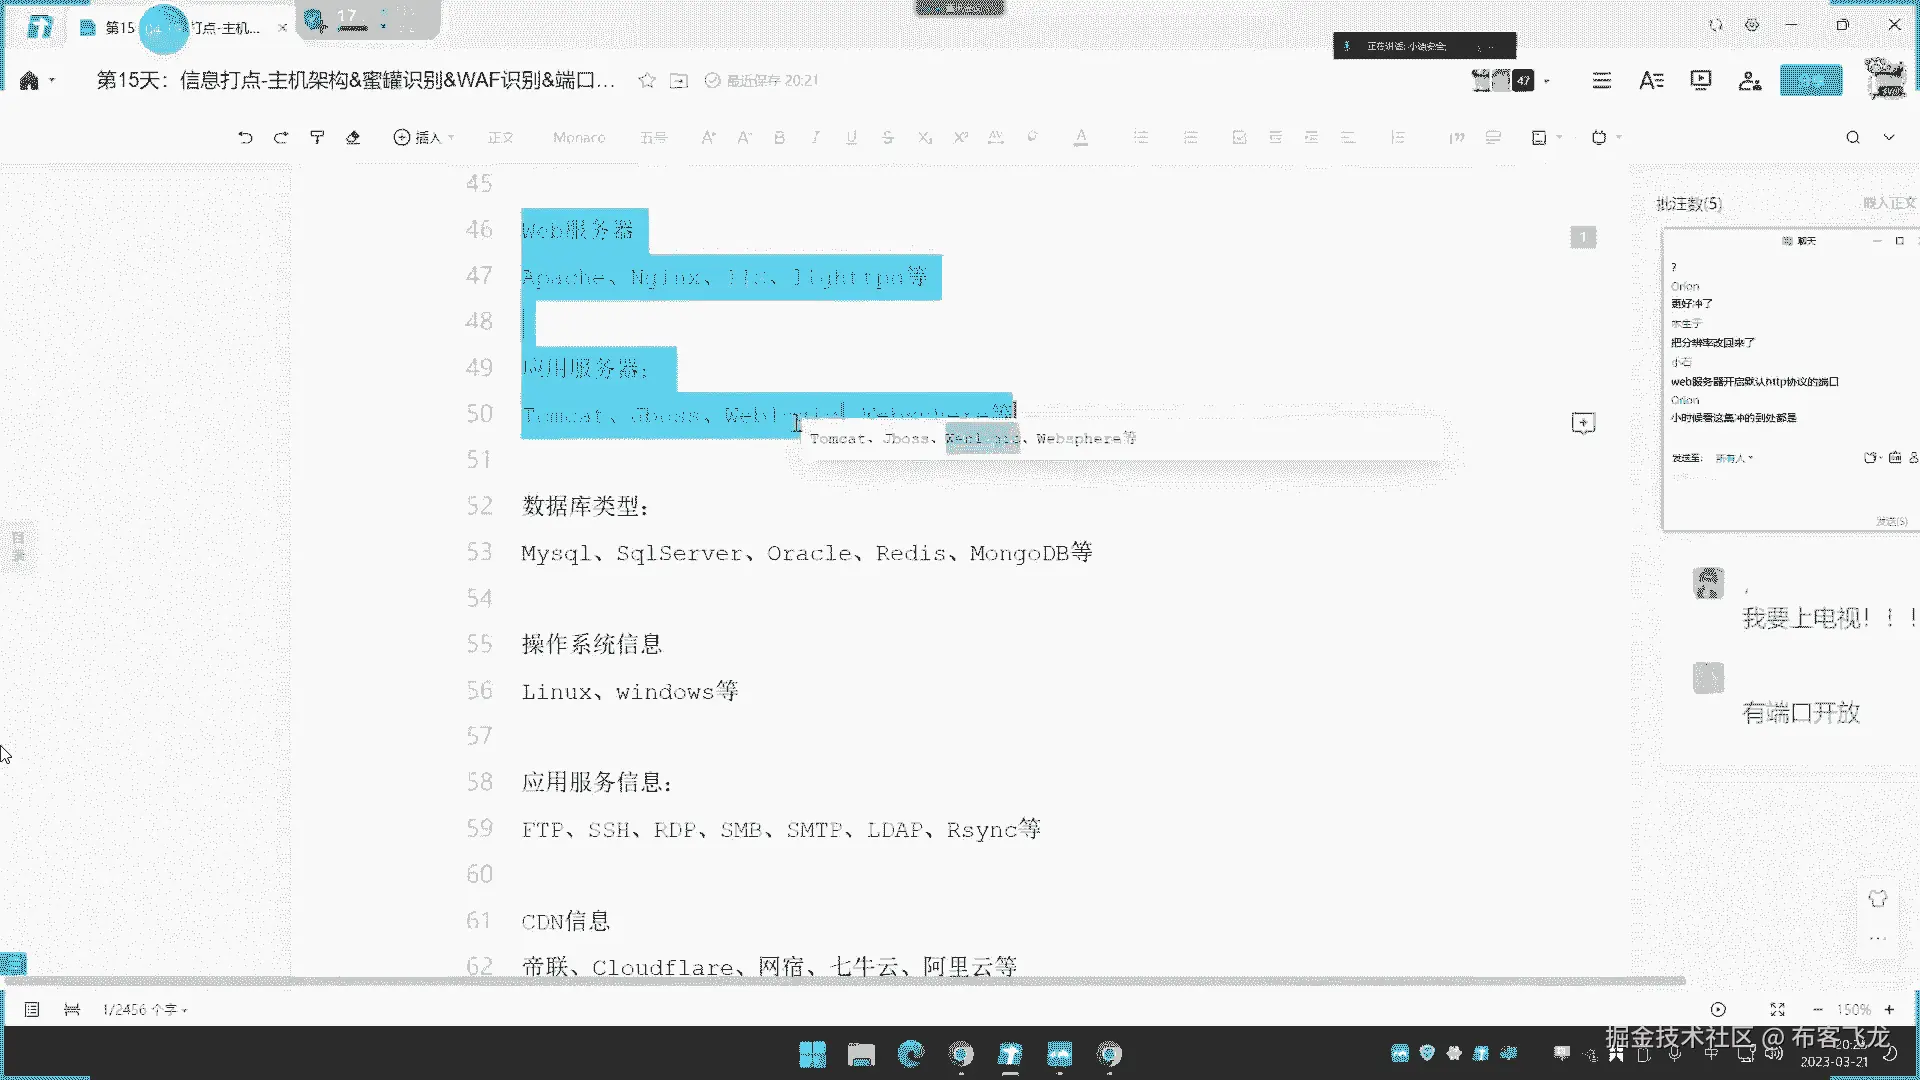This screenshot has height=1080, width=1920.
Task: Toggle italic formatting
Action: pyautogui.click(x=815, y=138)
